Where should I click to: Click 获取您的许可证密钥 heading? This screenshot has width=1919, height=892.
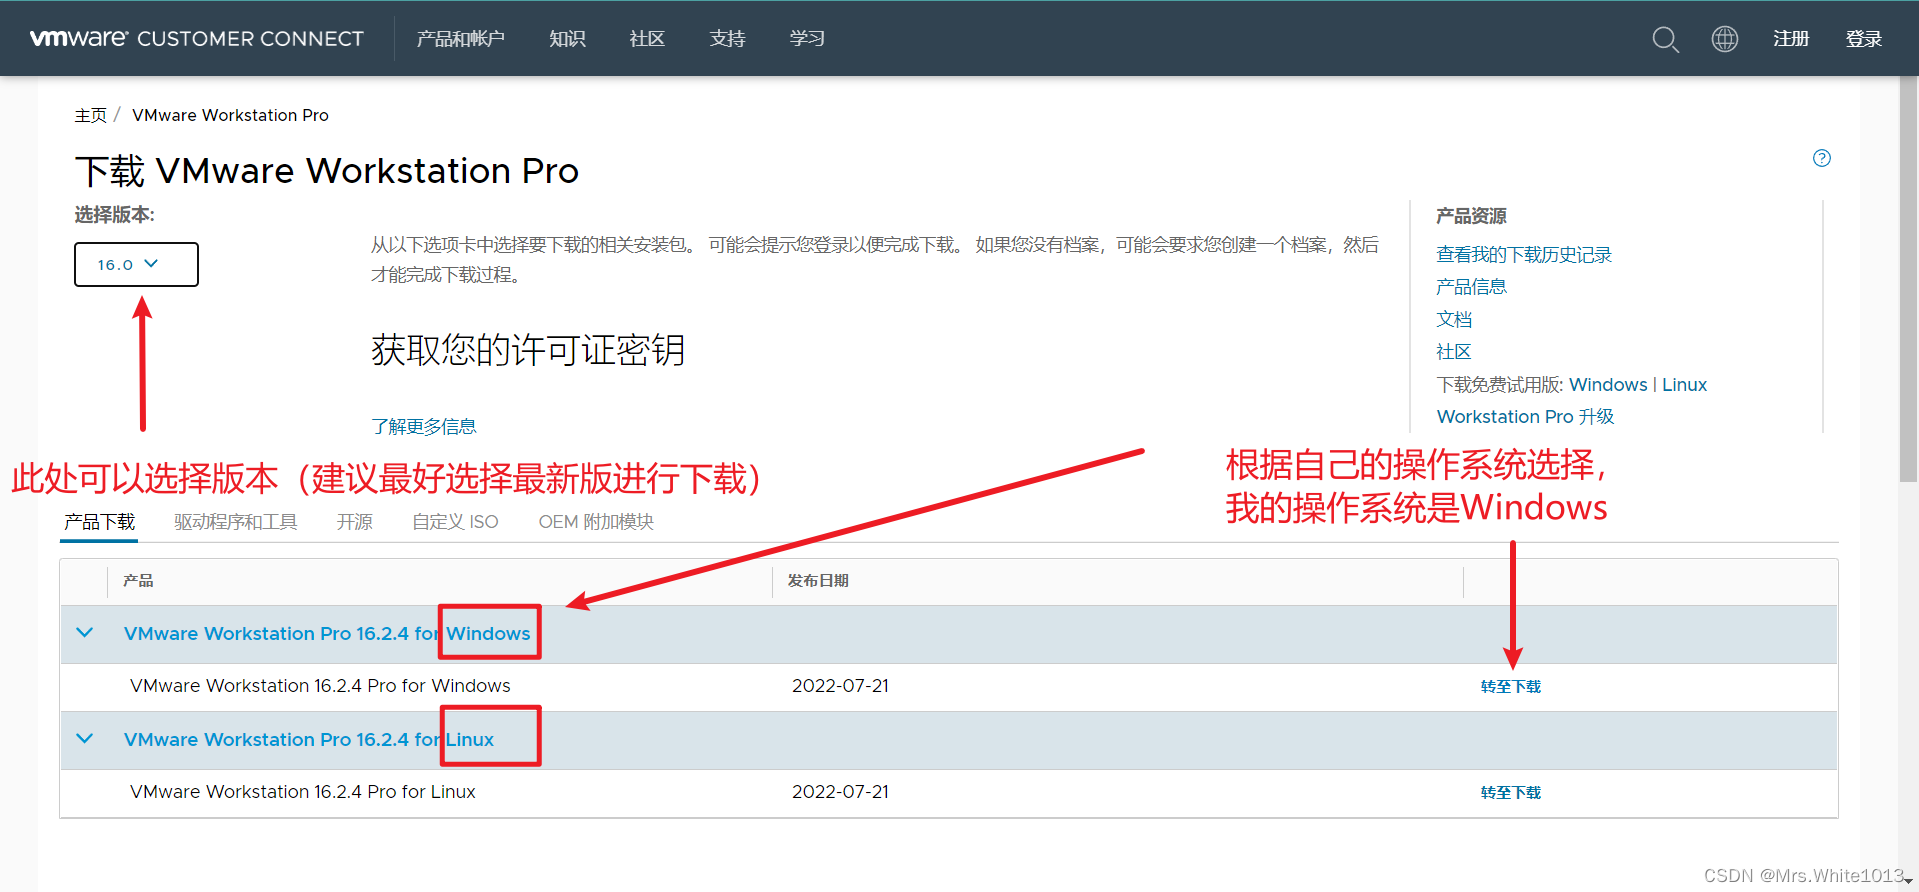[x=528, y=350]
